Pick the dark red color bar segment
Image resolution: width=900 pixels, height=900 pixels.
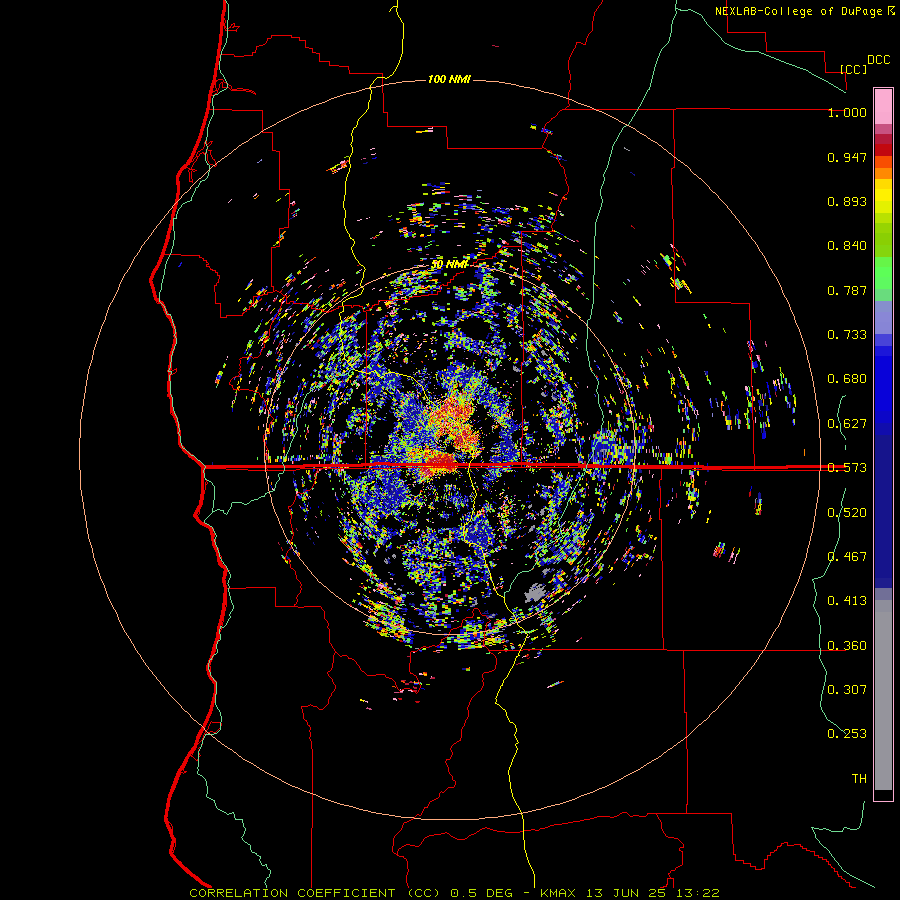(883, 150)
